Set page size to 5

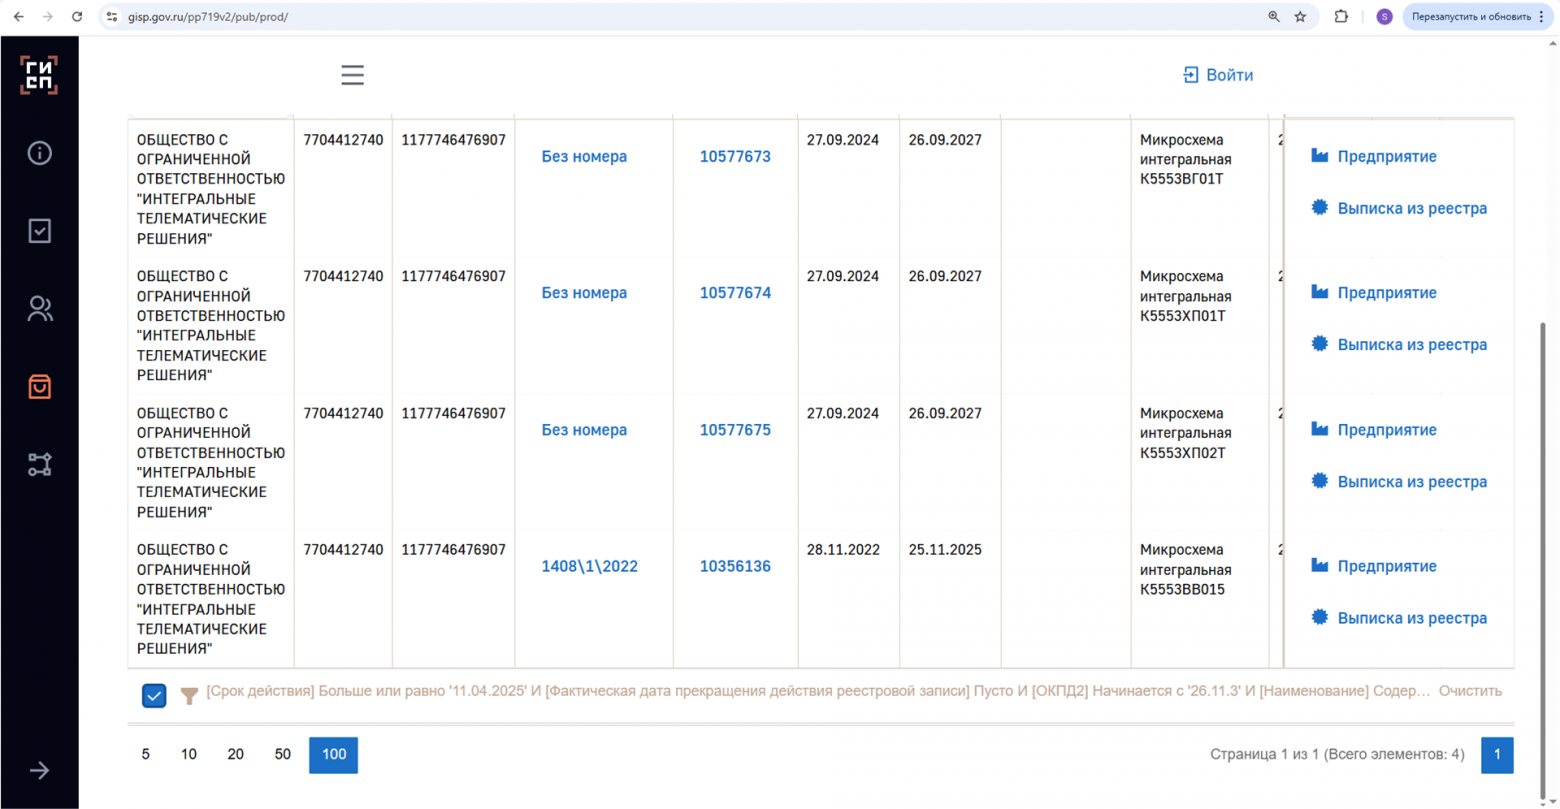click(x=146, y=754)
